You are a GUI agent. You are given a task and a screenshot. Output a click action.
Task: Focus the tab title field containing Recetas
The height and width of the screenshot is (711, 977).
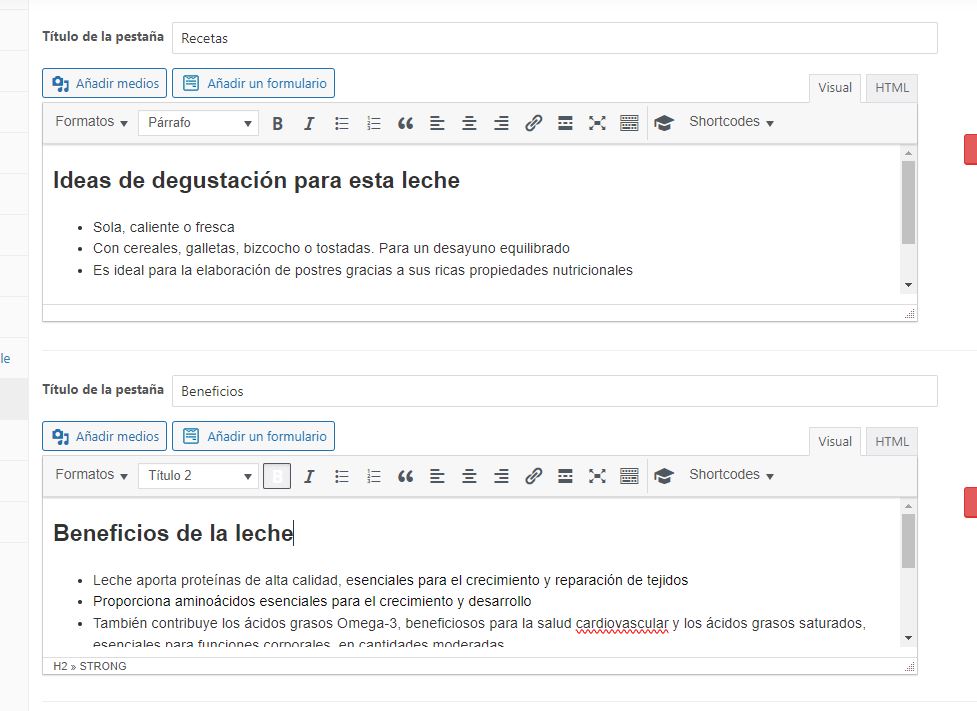point(555,38)
